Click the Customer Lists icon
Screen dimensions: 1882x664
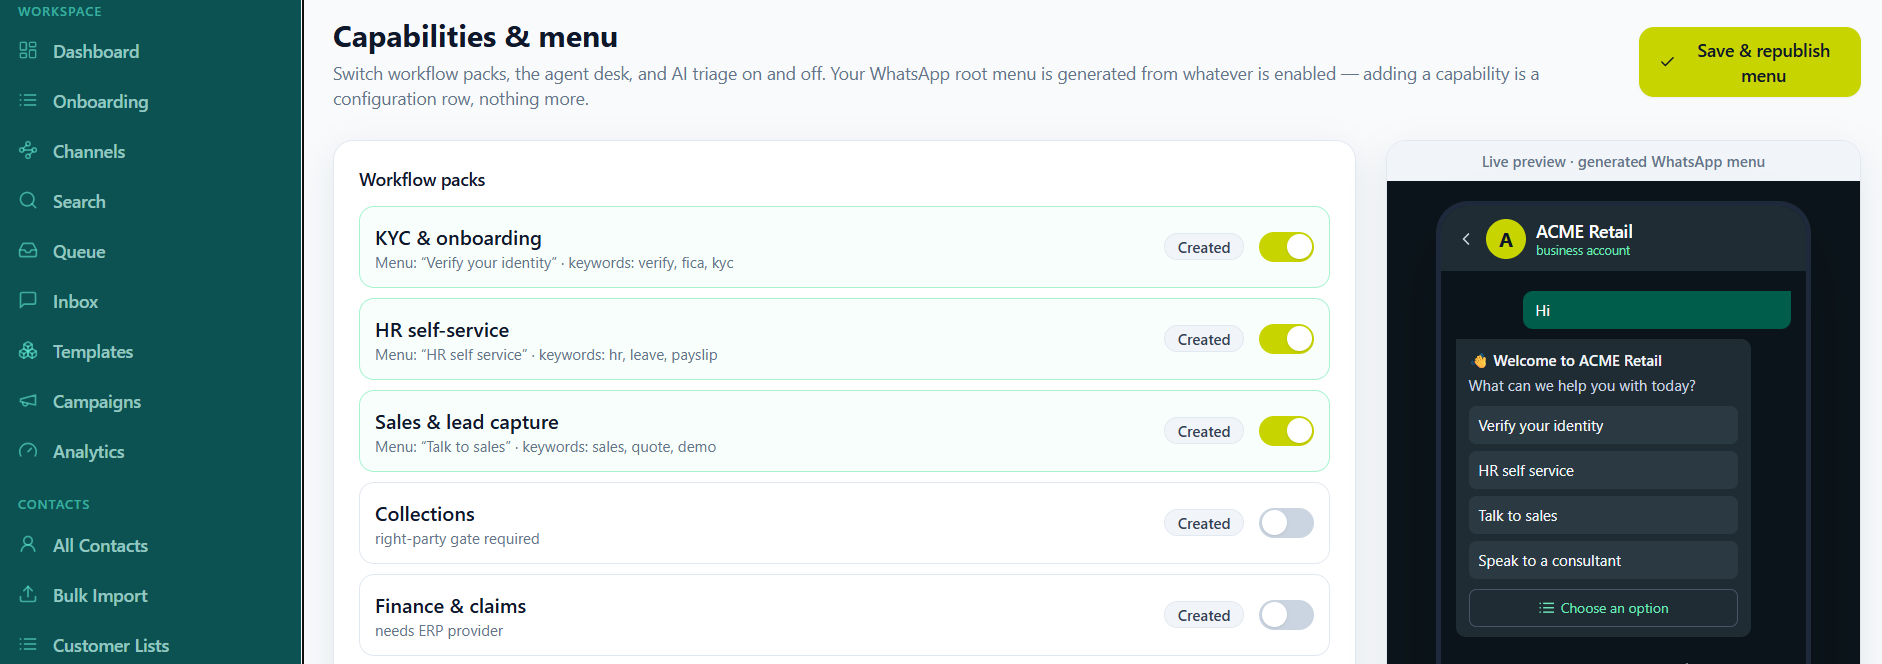pyautogui.click(x=28, y=644)
